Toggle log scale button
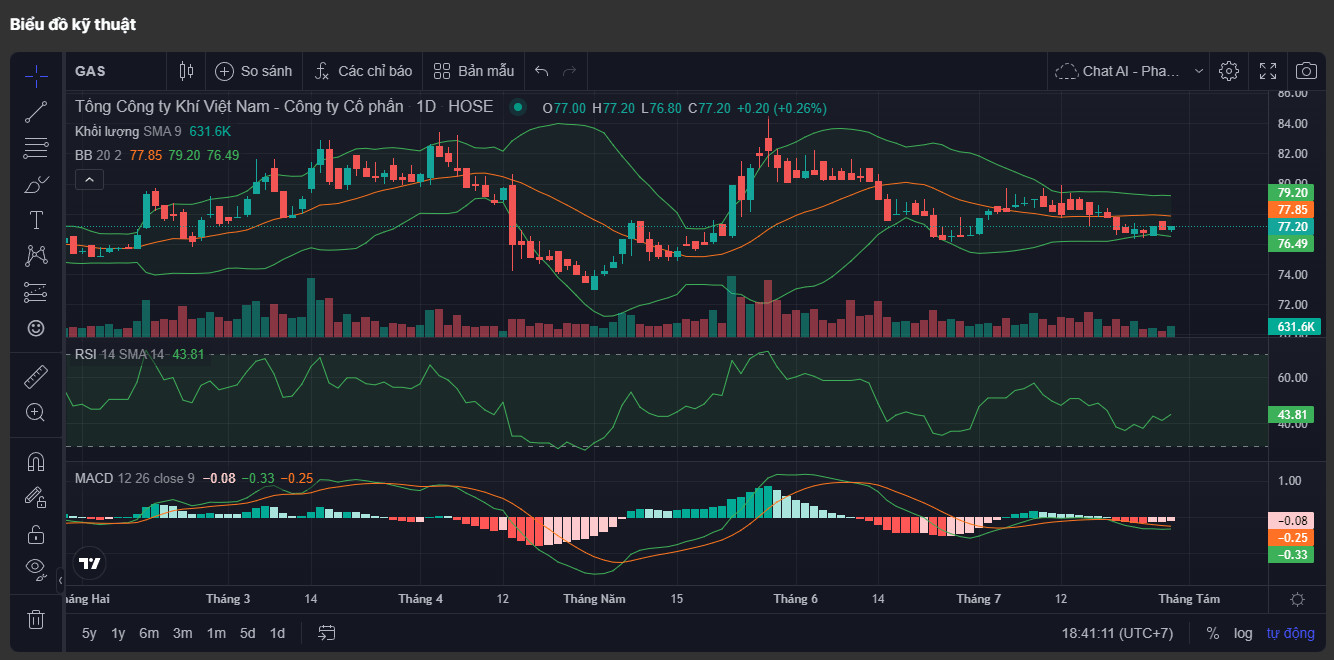 coord(1242,633)
